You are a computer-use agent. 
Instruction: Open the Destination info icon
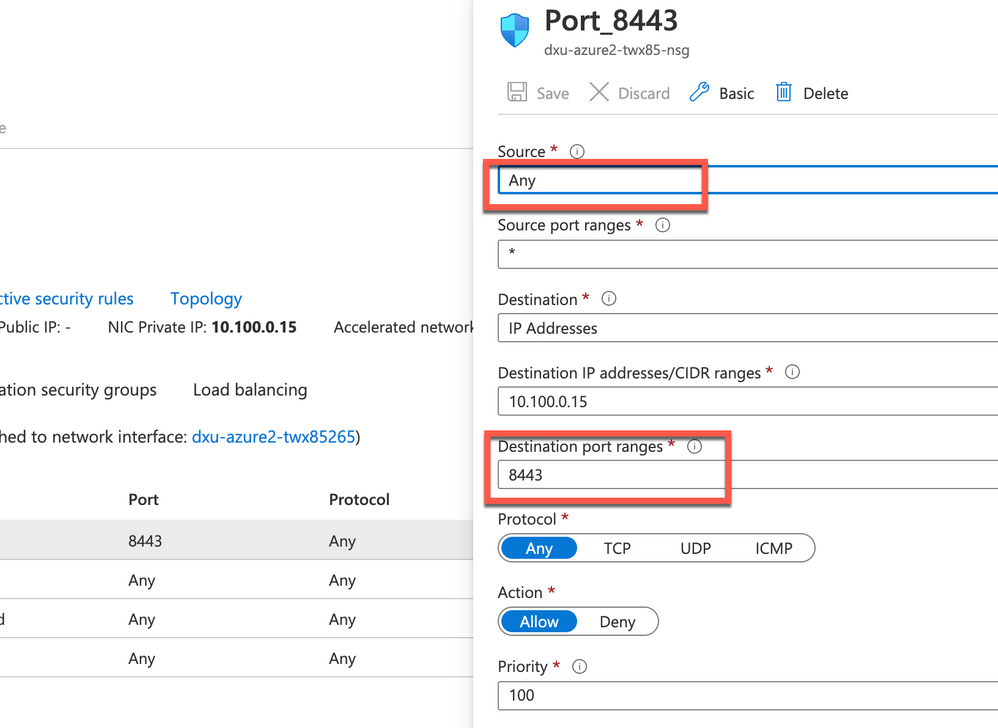pyautogui.click(x=609, y=299)
